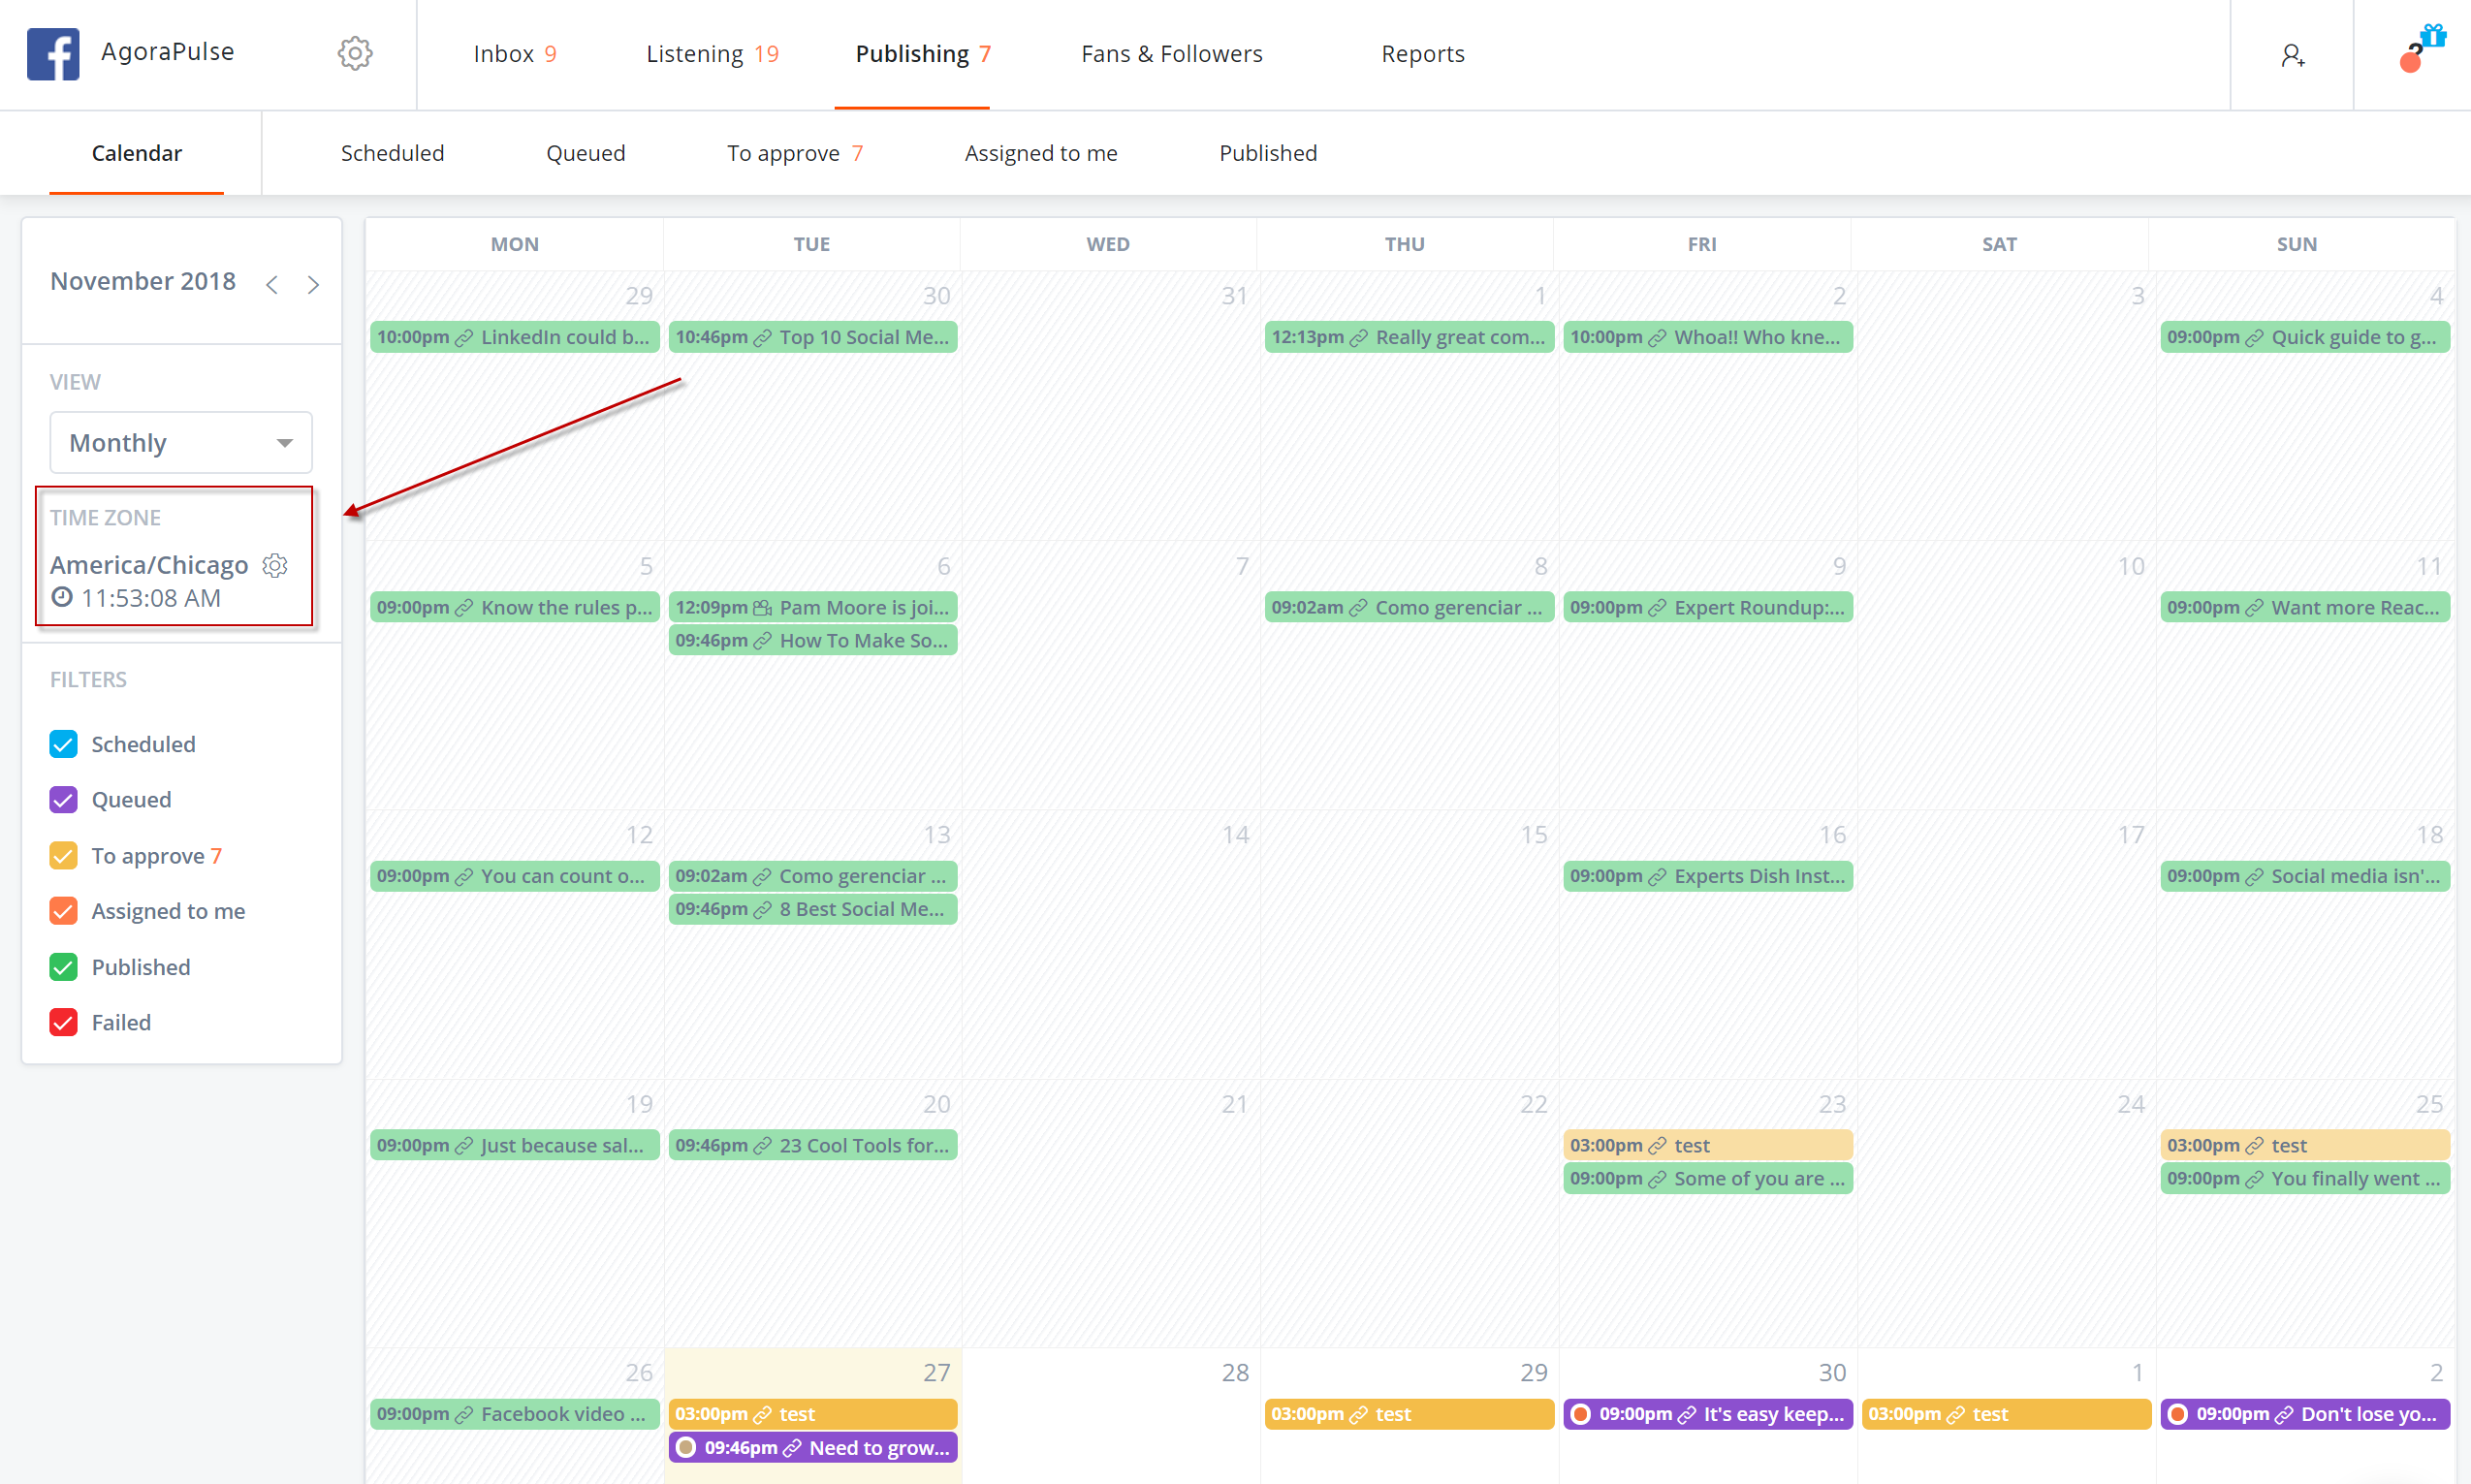The height and width of the screenshot is (1484, 2471).
Task: Select purple queued post Need to grow
Action: pyautogui.click(x=813, y=1447)
